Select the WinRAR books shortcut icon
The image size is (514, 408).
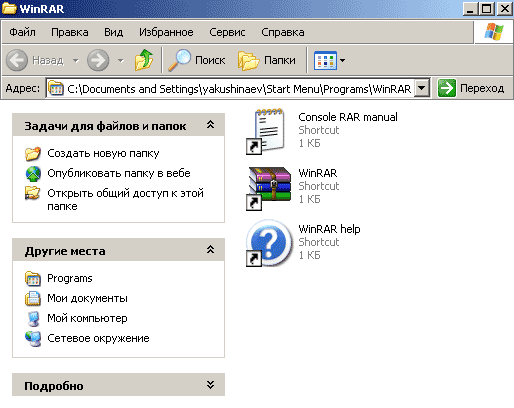(269, 188)
